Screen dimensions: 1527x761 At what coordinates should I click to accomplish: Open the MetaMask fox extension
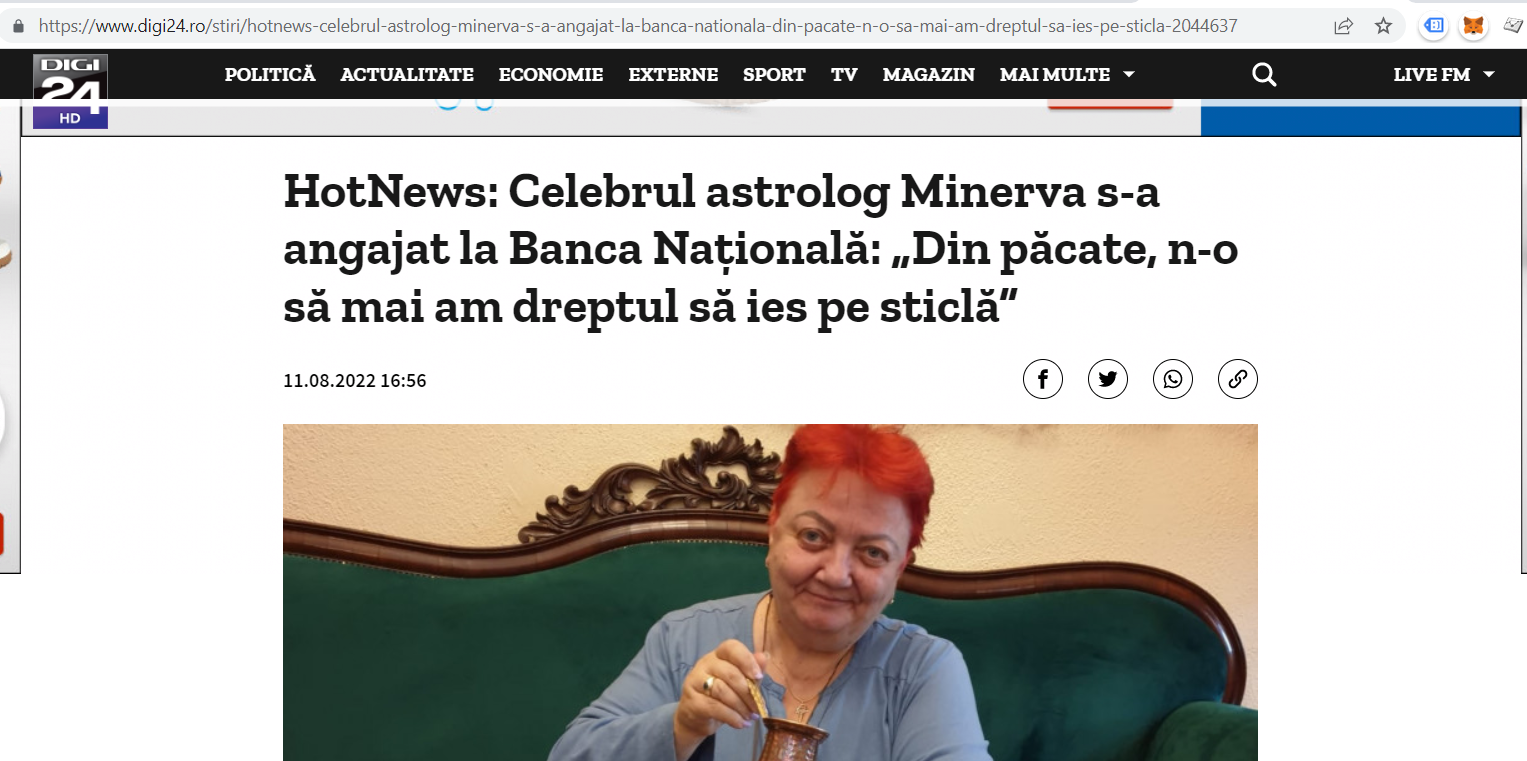[1473, 26]
